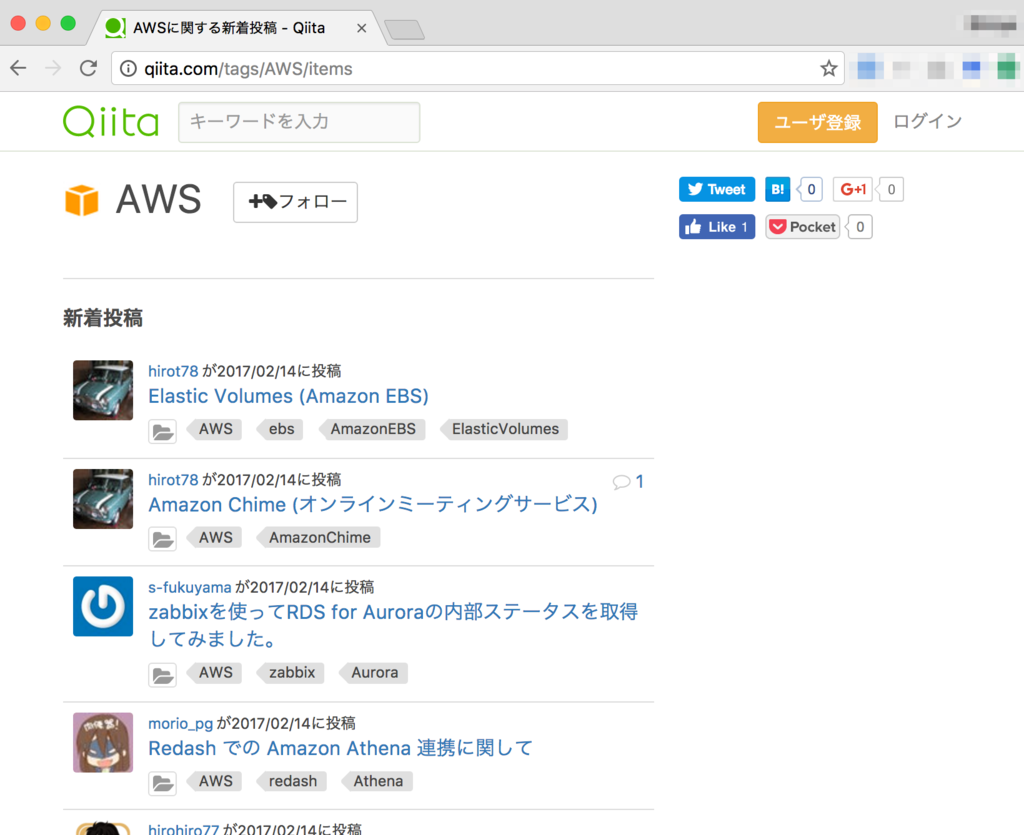The image size is (1024, 835).
Task: Open Elastic Volumes (Amazon EBS) article
Action: (x=288, y=396)
